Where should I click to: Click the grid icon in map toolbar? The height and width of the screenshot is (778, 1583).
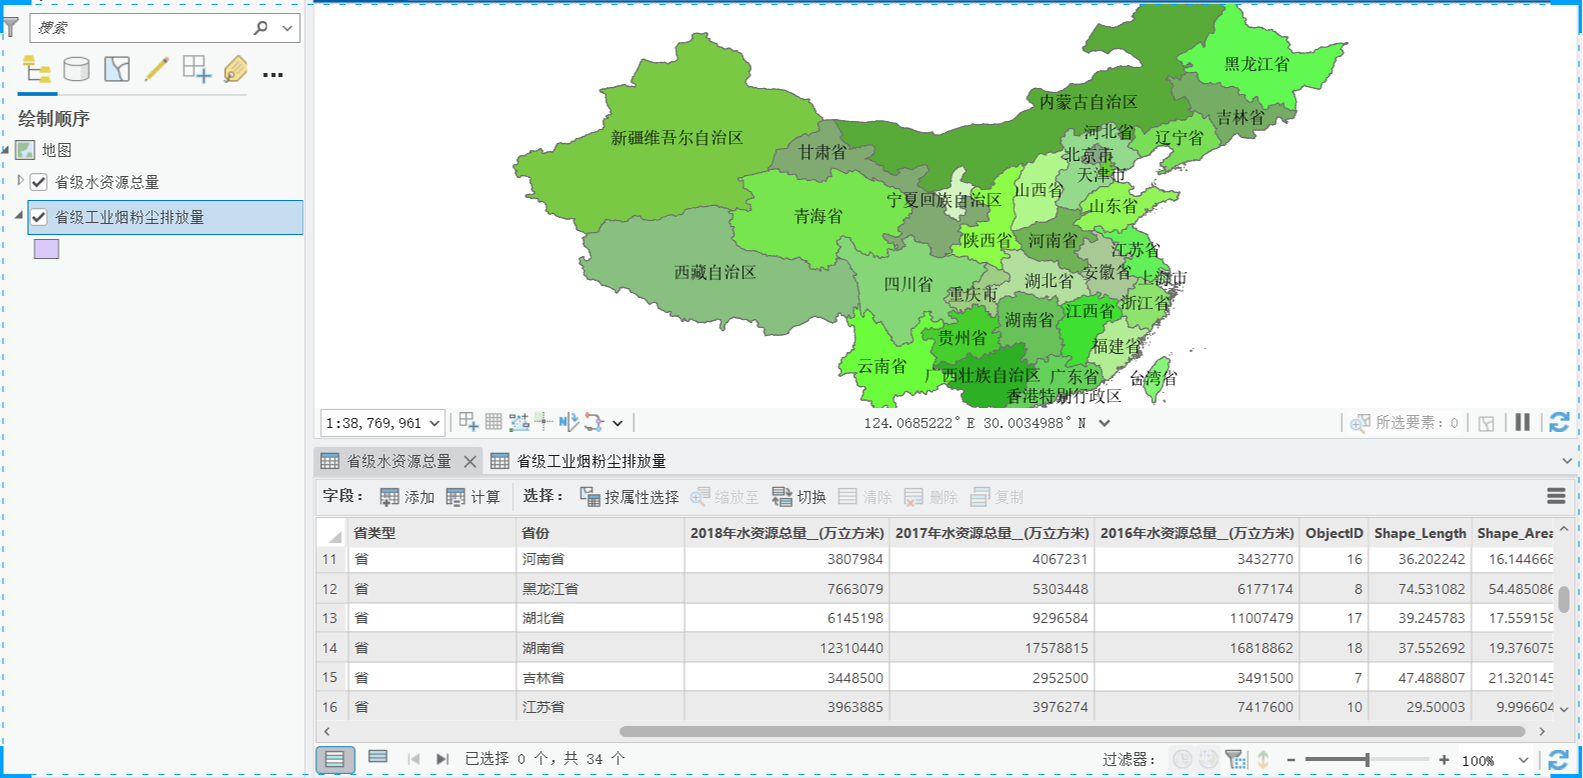coord(494,422)
